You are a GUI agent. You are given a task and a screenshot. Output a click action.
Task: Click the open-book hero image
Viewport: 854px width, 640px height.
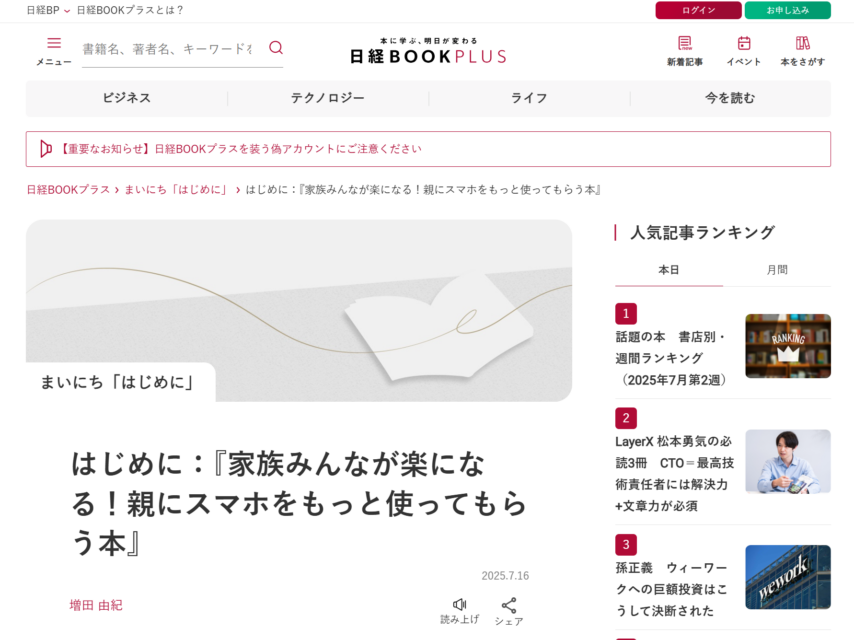[299, 310]
